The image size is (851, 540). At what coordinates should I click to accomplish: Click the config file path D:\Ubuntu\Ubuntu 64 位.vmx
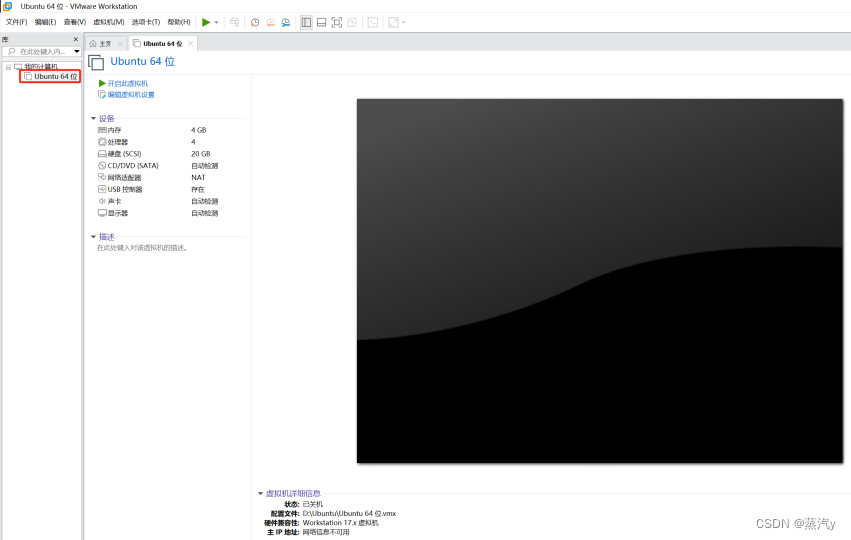click(x=350, y=513)
